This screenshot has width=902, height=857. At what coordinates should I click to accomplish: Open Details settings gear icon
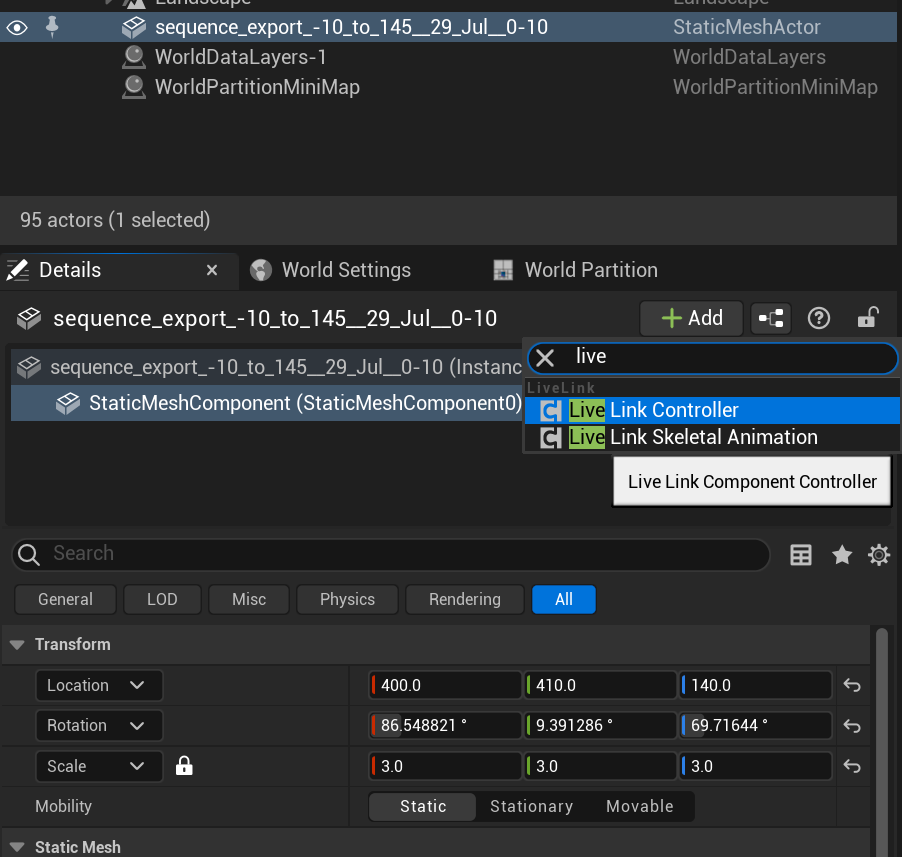click(879, 555)
